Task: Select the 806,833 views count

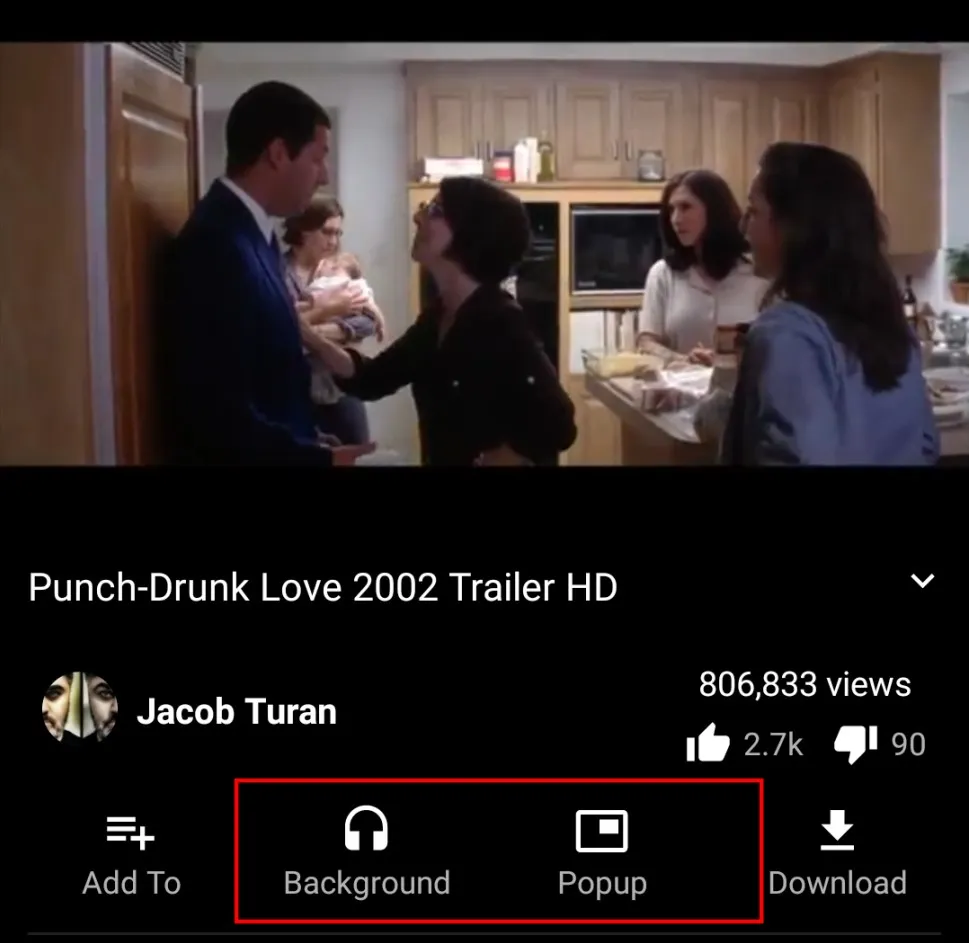Action: click(x=805, y=684)
